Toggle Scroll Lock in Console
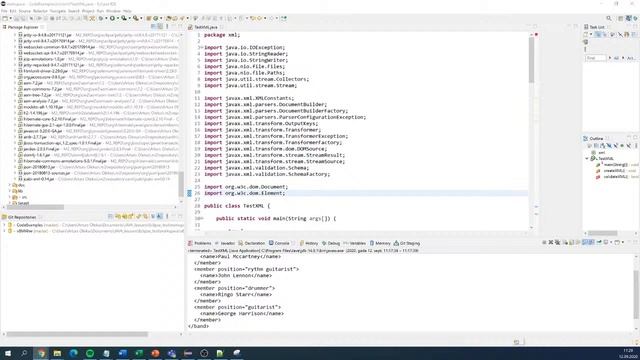The width and height of the screenshot is (640, 360). click(572, 242)
